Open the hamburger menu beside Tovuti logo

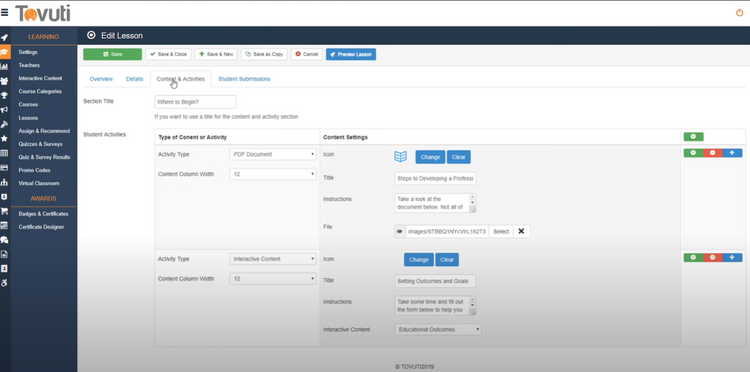(4, 13)
